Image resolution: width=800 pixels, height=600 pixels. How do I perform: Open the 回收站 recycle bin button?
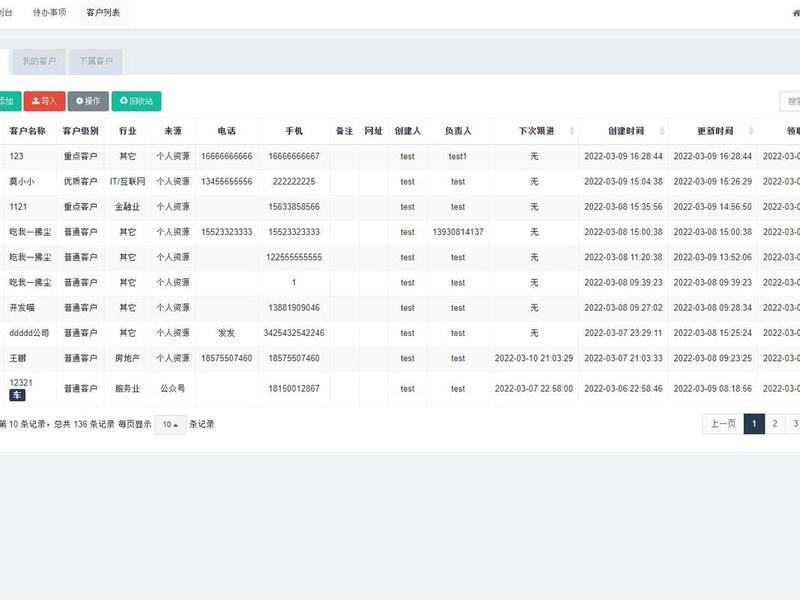click(136, 101)
